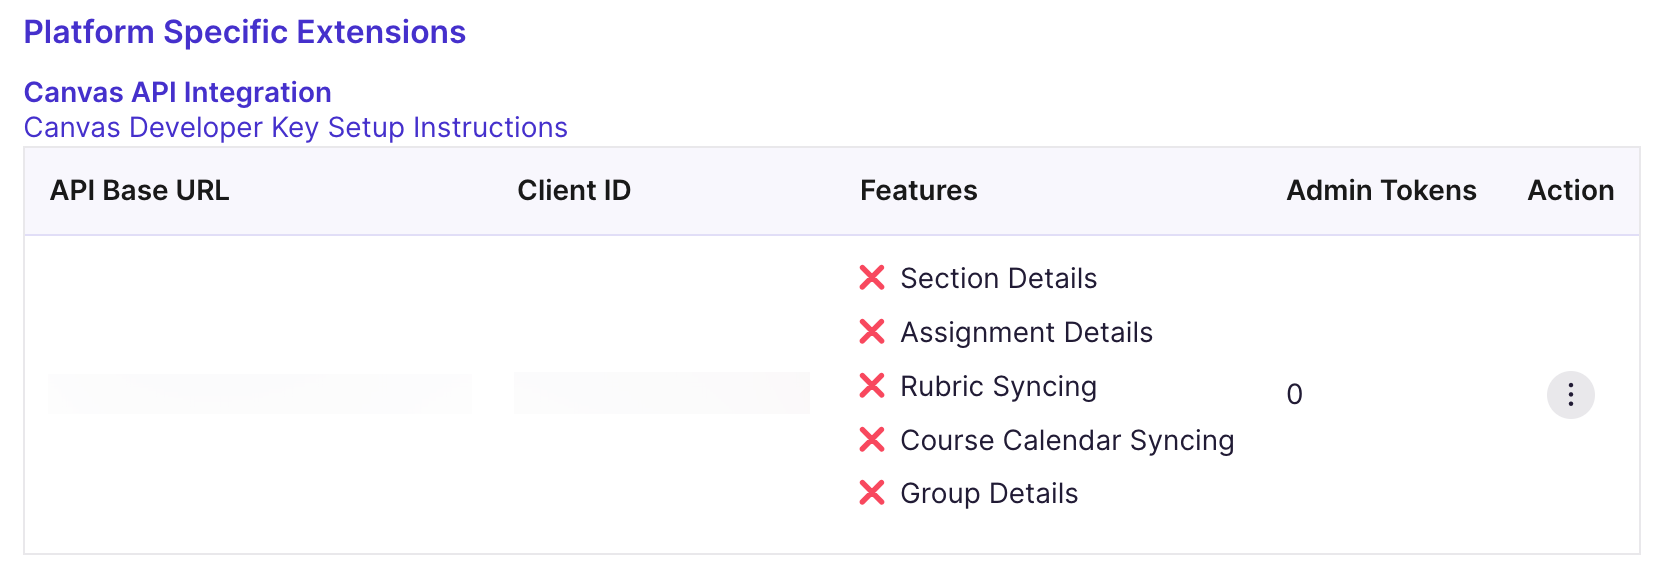Image resolution: width=1674 pixels, height=572 pixels.
Task: Click the red X beside Group Details
Action: click(x=872, y=493)
